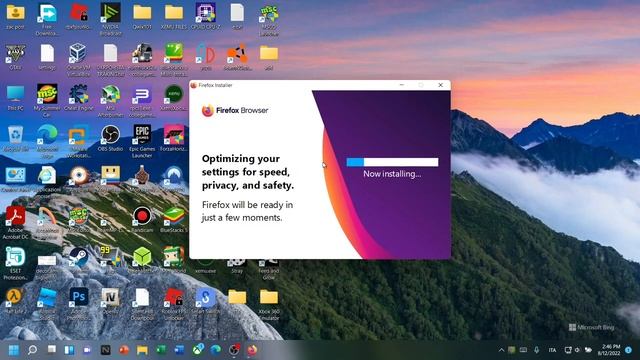Select the BlueStacks Multi-Instance Manager shortcut
This screenshot has width=640, height=360.
(174, 60)
